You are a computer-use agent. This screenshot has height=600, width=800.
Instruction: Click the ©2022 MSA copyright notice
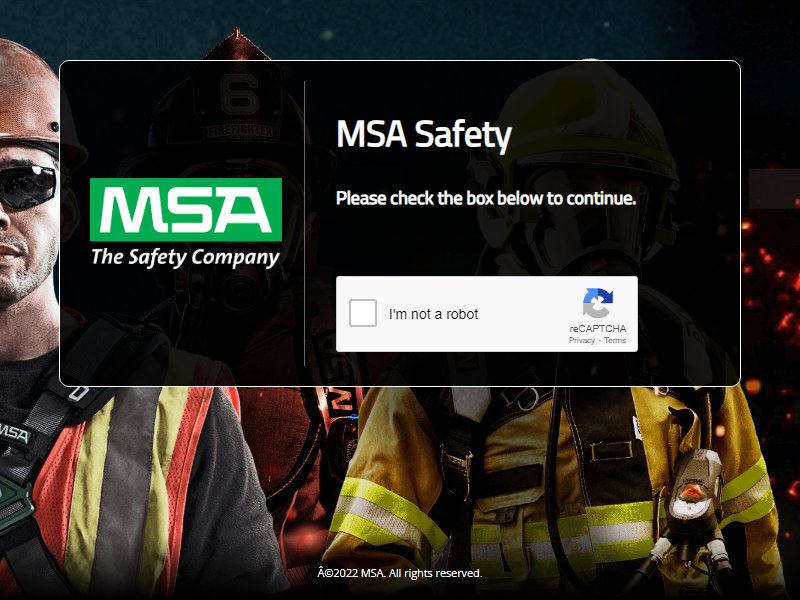(399, 573)
